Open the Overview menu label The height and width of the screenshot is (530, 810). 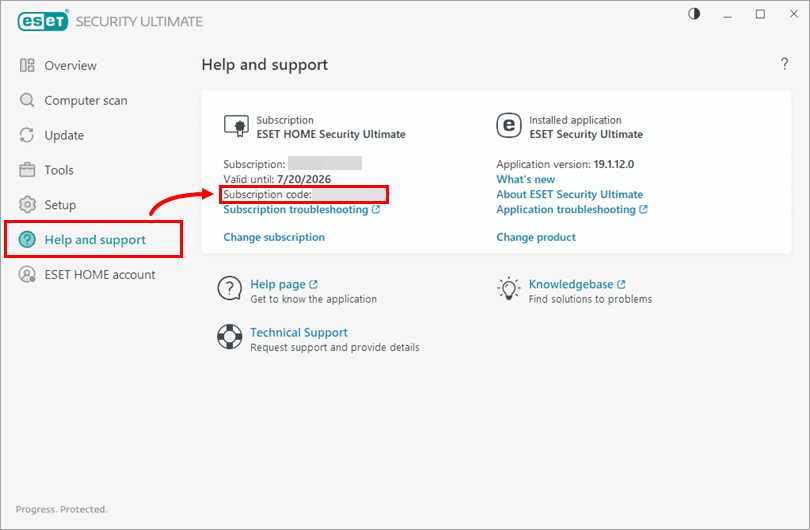coord(70,66)
